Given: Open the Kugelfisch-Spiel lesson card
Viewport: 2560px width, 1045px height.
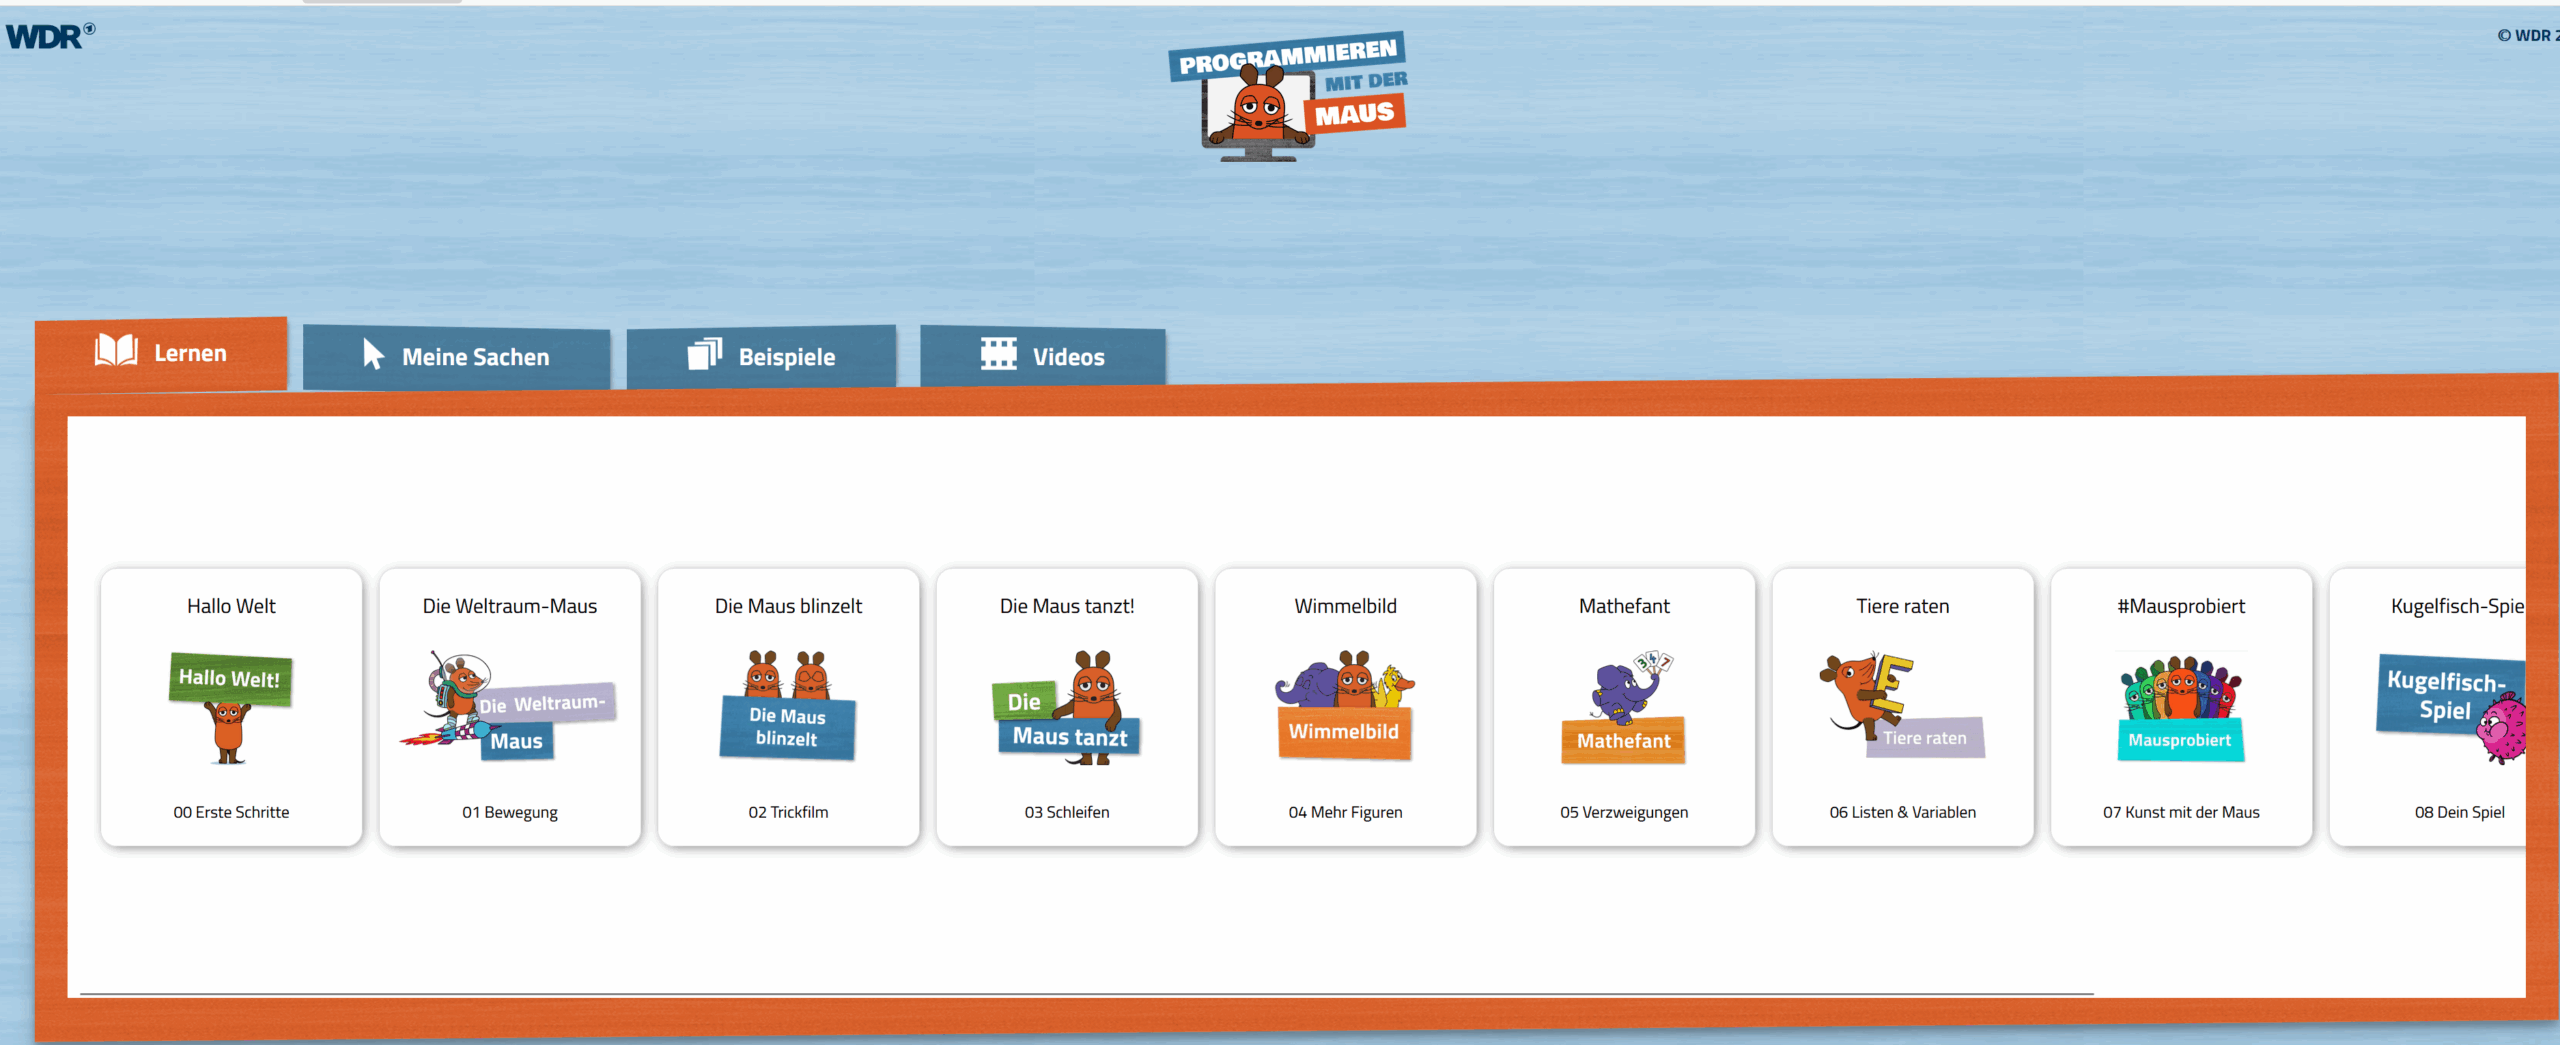Looking at the screenshot, I should pyautogui.click(x=2440, y=706).
